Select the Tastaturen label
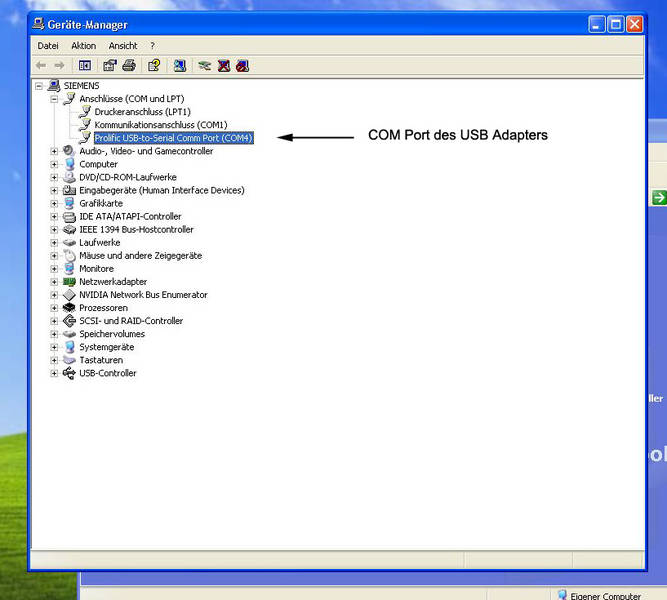 (x=101, y=360)
